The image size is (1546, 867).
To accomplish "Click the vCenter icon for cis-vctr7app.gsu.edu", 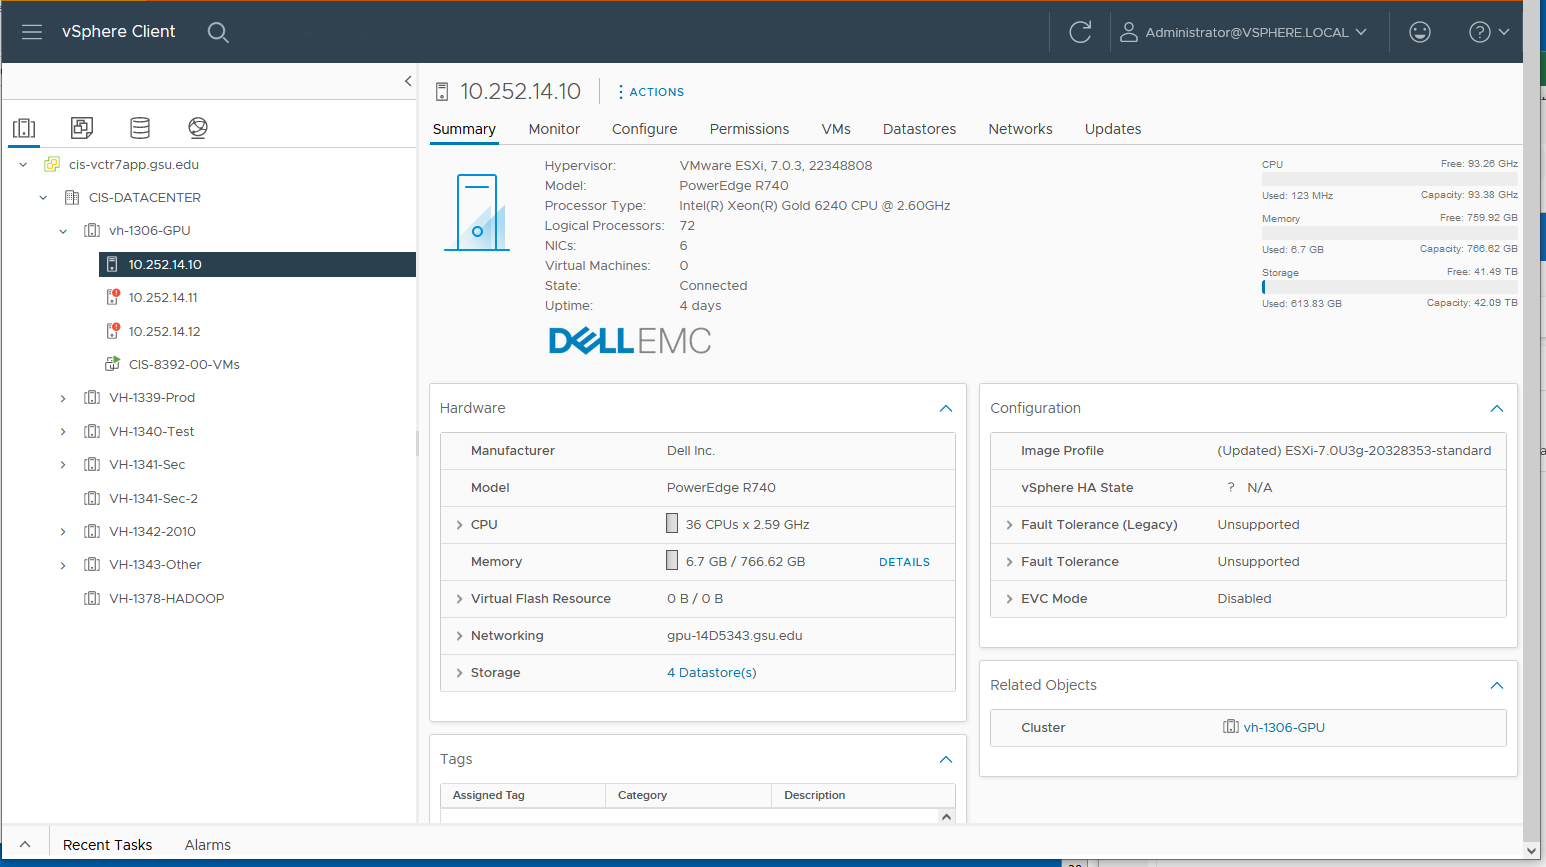I will [52, 164].
